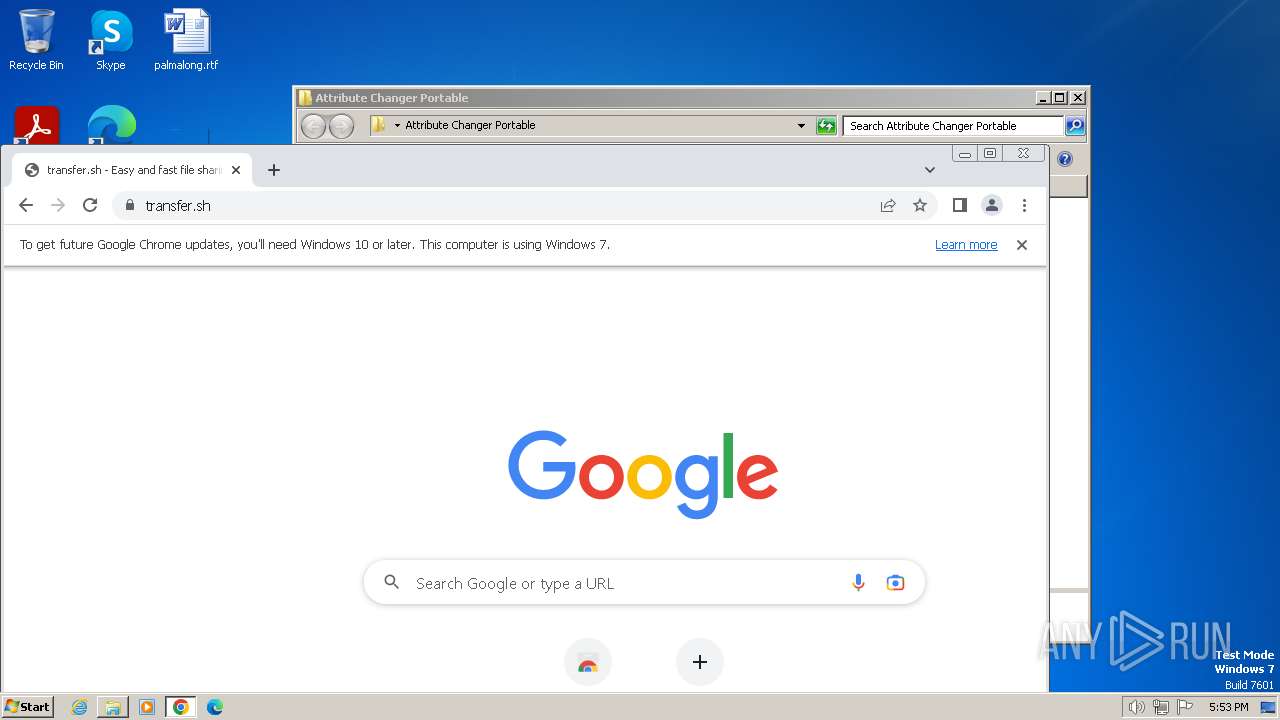Open Adobe Acrobat desktop icon

(37, 125)
